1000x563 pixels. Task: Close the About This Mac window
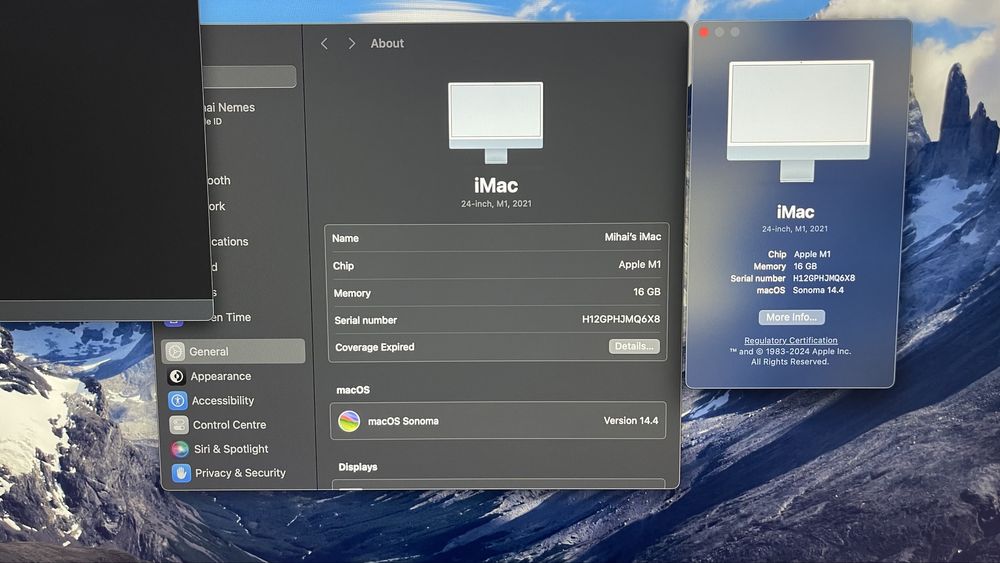(703, 32)
